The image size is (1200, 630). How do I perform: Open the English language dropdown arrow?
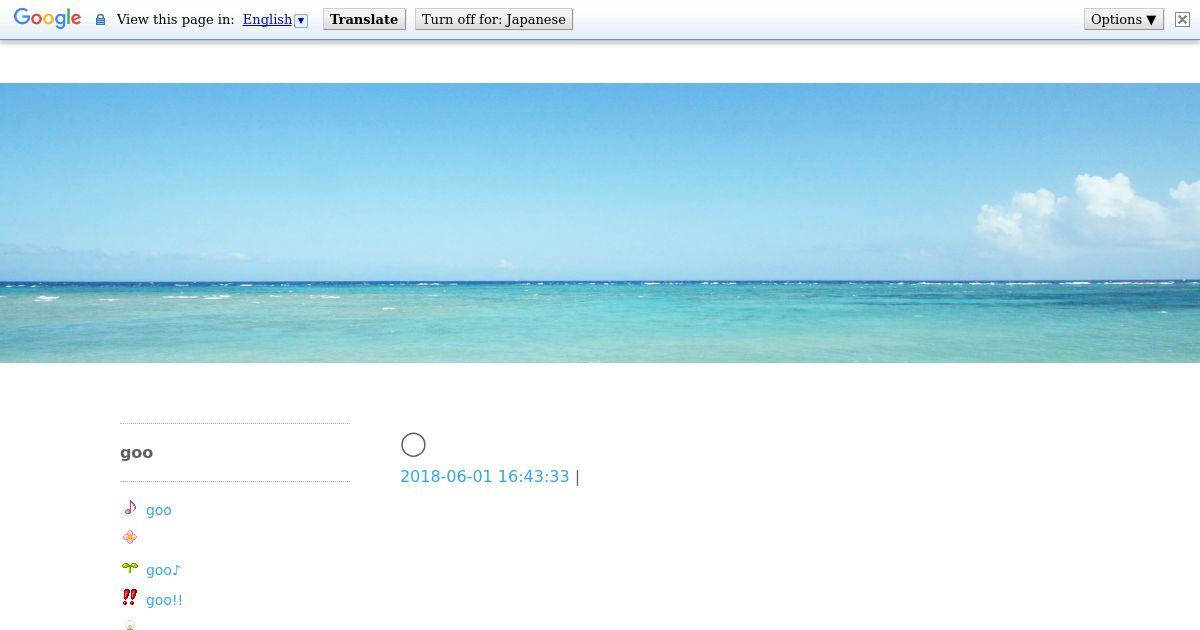click(301, 20)
